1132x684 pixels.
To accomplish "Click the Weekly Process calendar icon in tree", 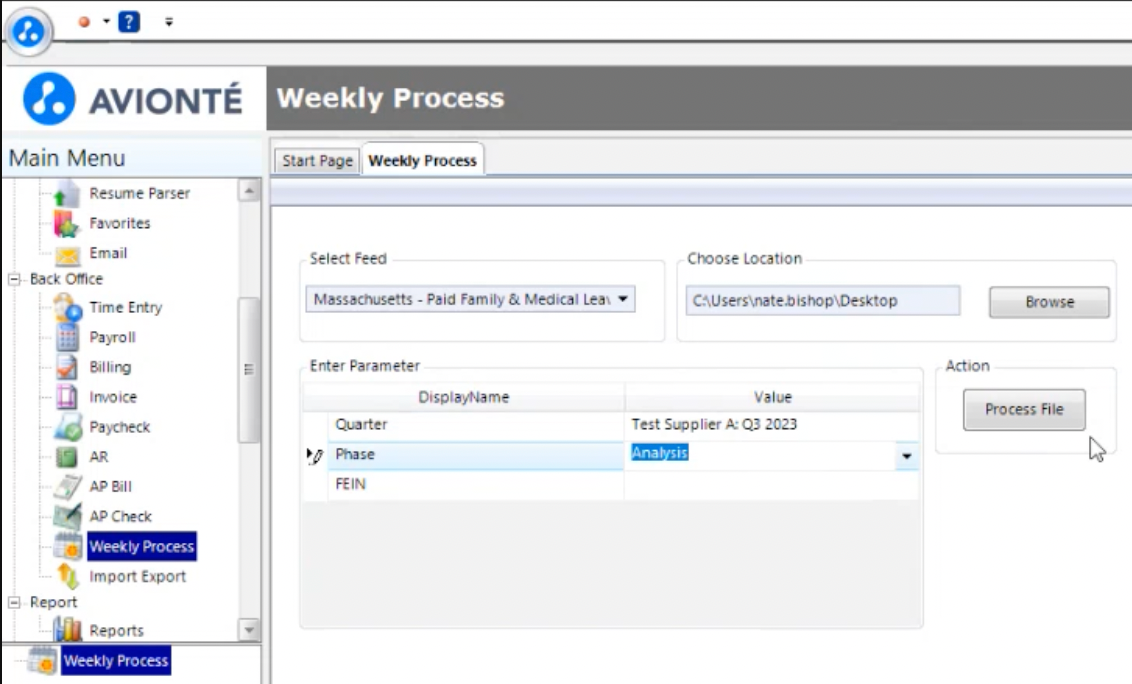I will [68, 546].
